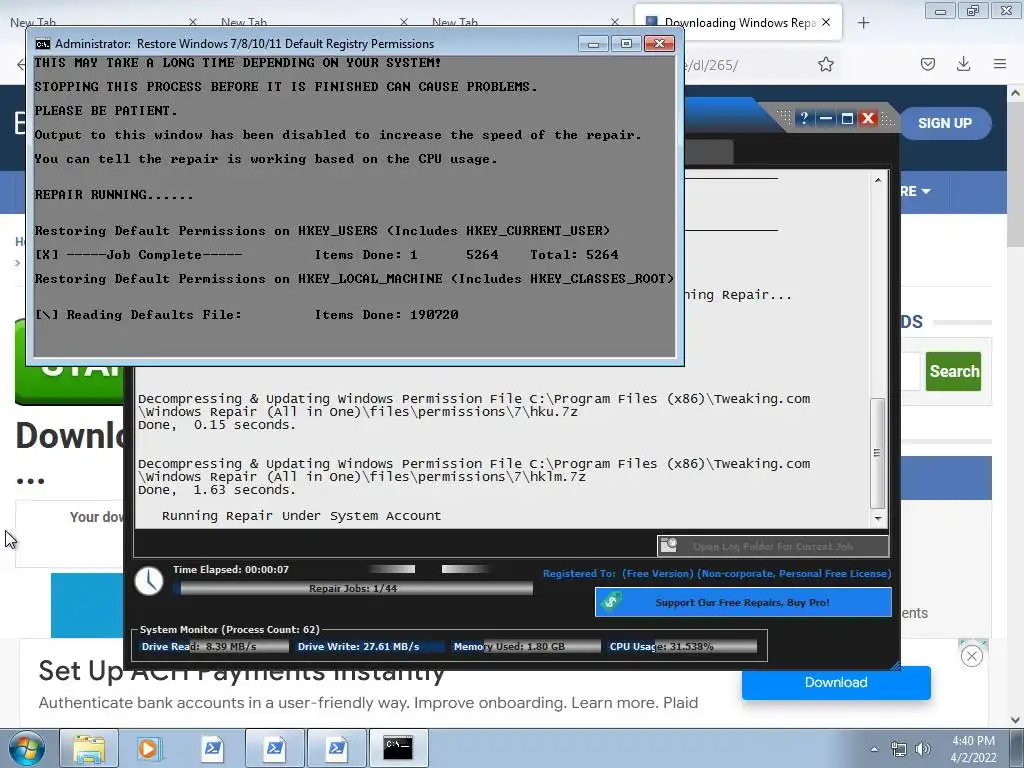Click the network tray icon
Viewport: 1024px width, 768px height.
(x=899, y=749)
